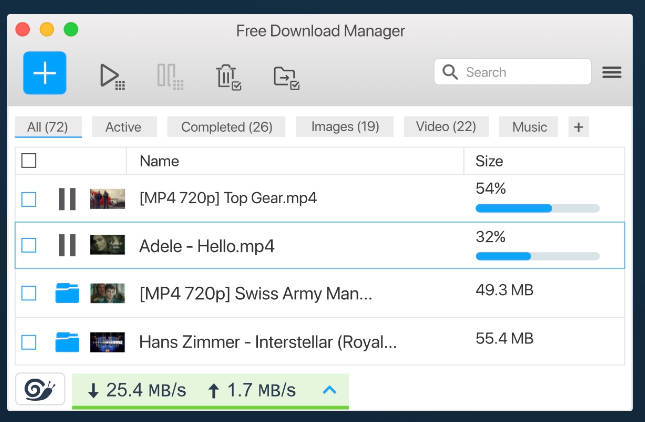Viewport: 645px width, 422px height.
Task: Select the Hans Zimmer - Interstellar name
Action: click(268, 342)
